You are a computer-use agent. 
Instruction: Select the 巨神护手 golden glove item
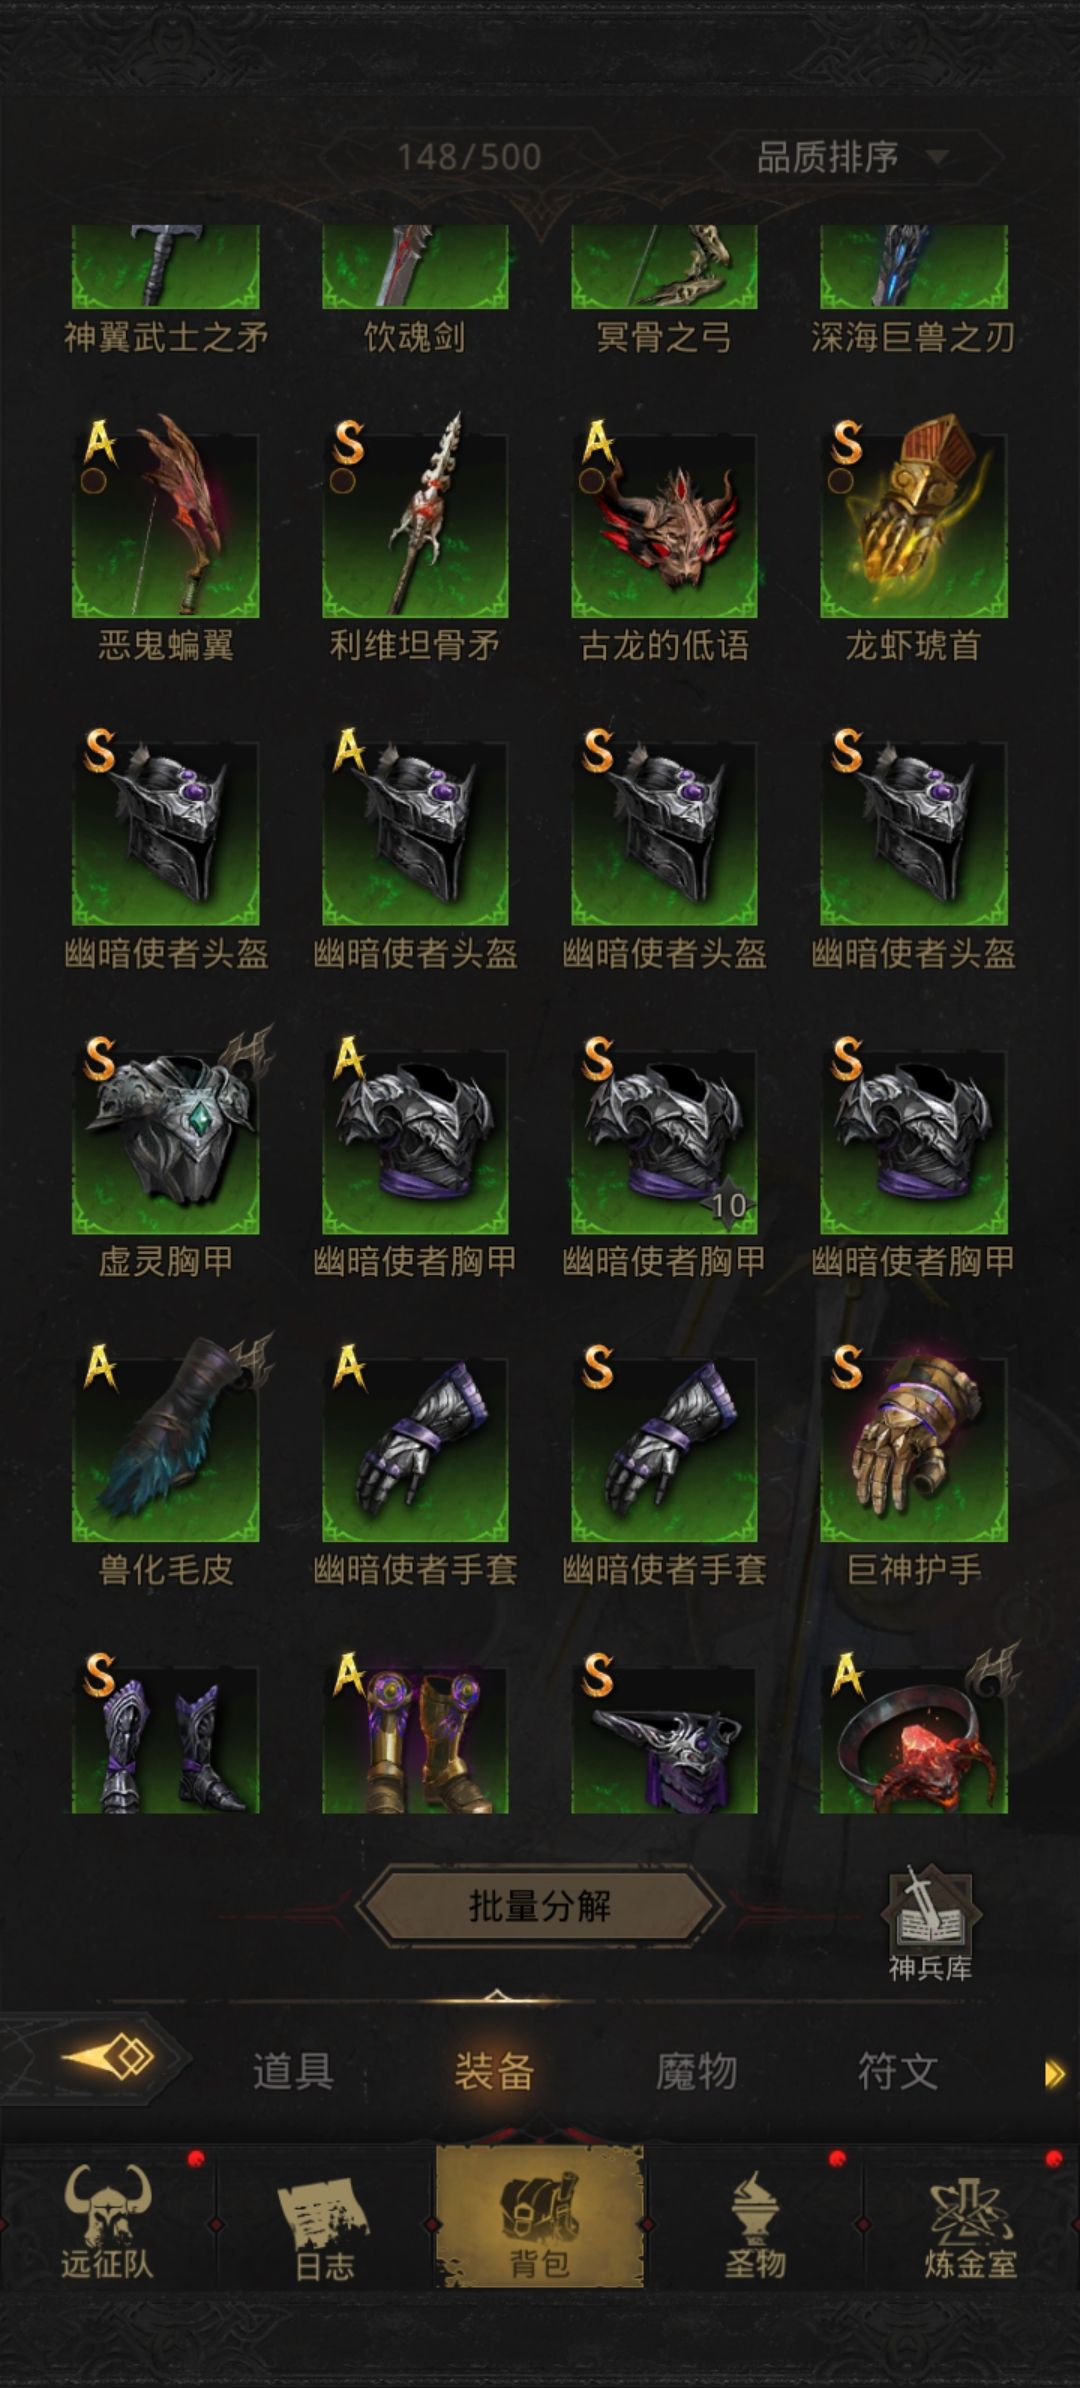(914, 1449)
